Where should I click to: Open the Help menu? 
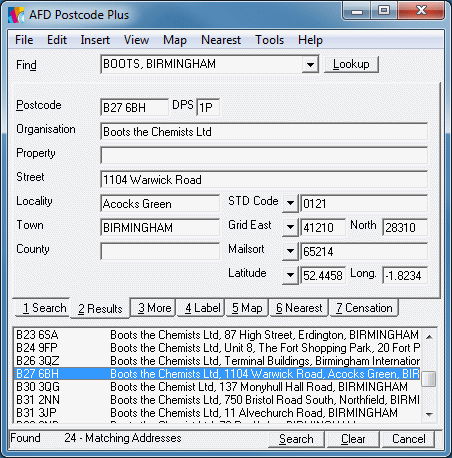click(x=310, y=40)
